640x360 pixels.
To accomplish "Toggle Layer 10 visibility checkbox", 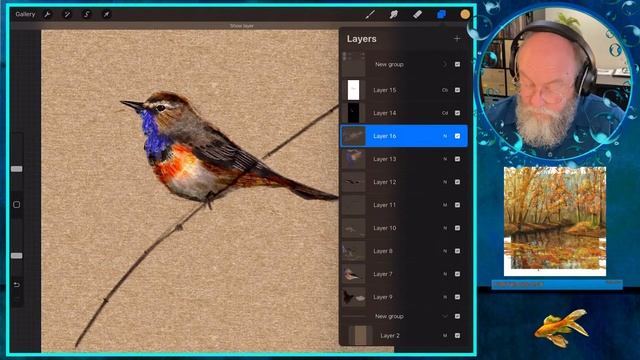I will (457, 228).
